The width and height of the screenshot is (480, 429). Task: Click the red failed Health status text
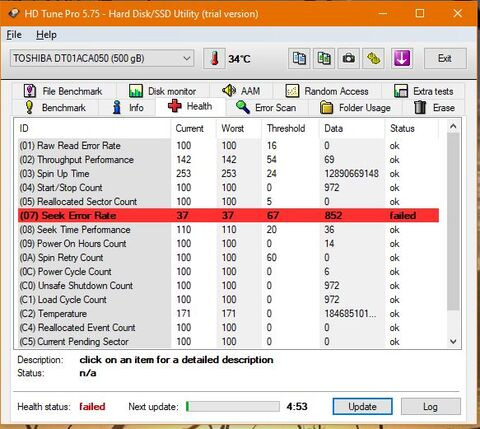(92, 407)
